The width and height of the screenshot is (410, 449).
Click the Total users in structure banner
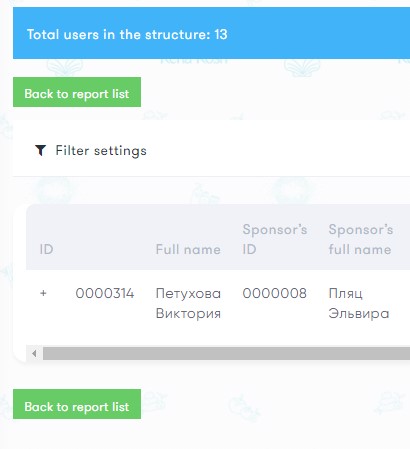pyautogui.click(x=212, y=33)
